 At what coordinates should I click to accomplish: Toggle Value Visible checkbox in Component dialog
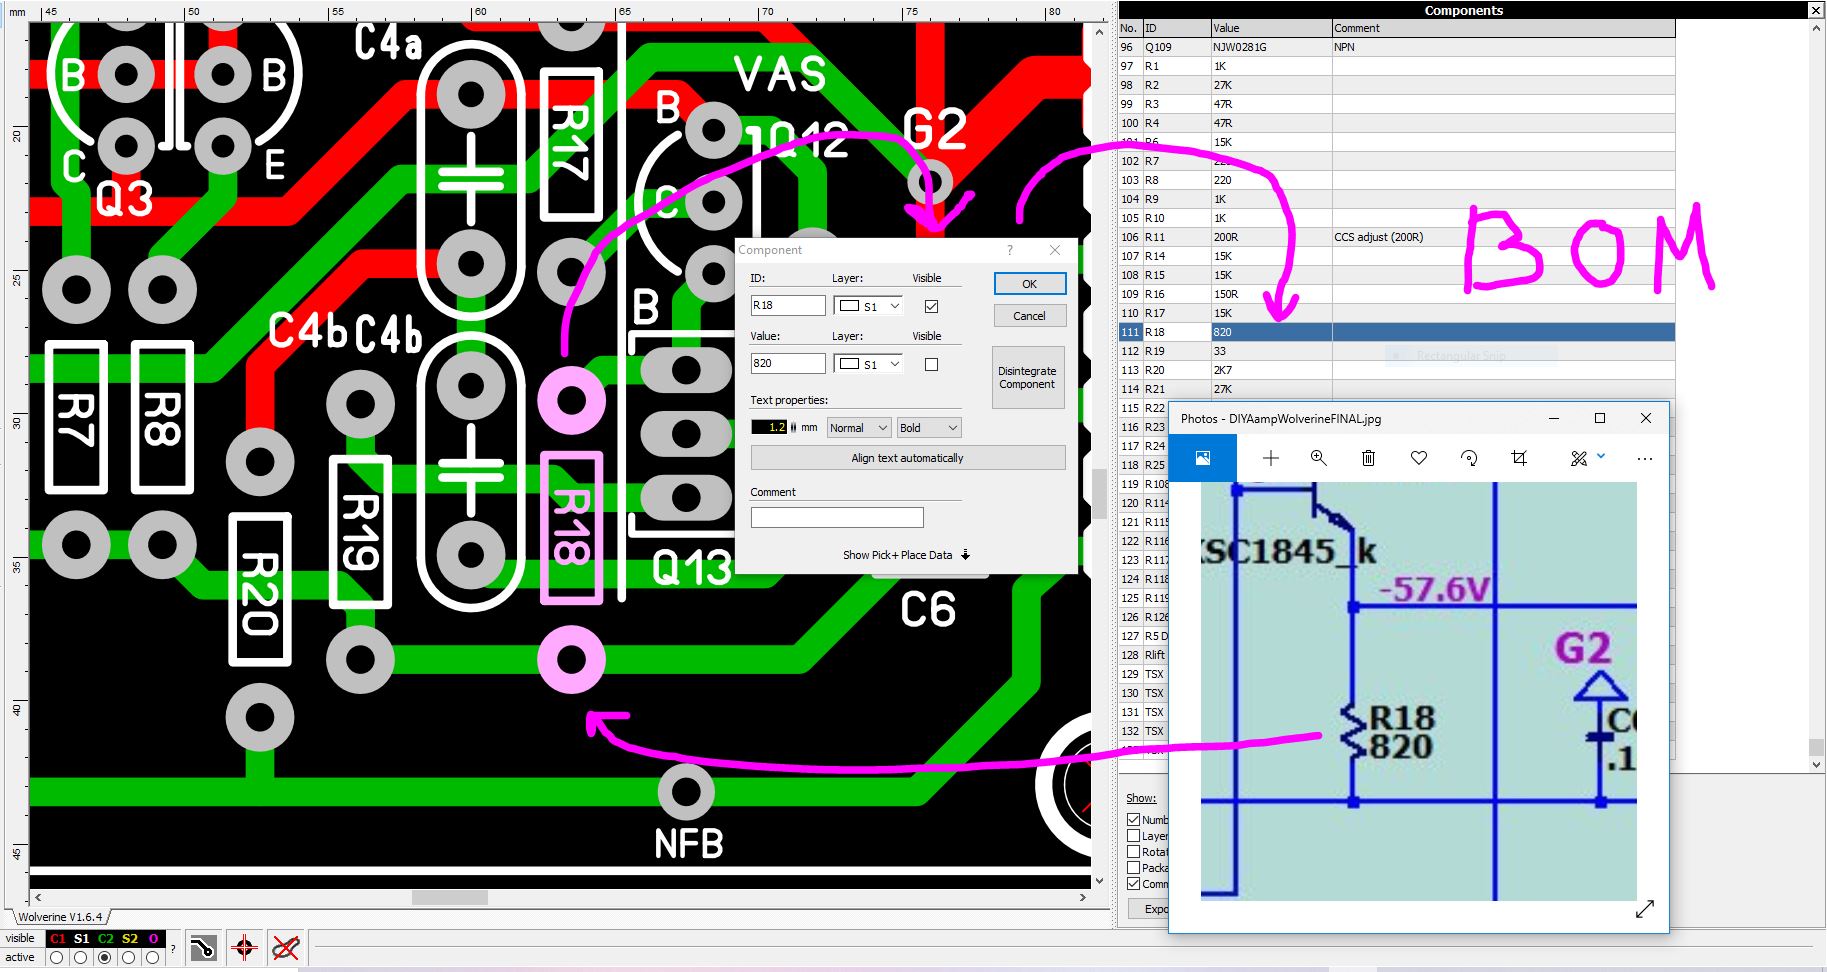[x=931, y=364]
